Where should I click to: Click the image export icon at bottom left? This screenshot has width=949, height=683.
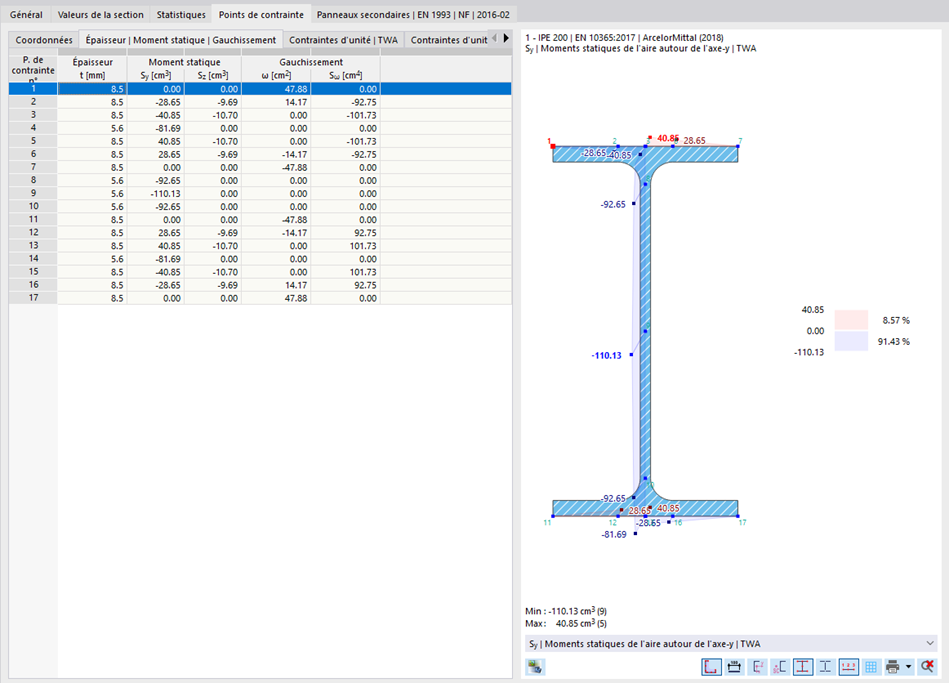tap(535, 667)
